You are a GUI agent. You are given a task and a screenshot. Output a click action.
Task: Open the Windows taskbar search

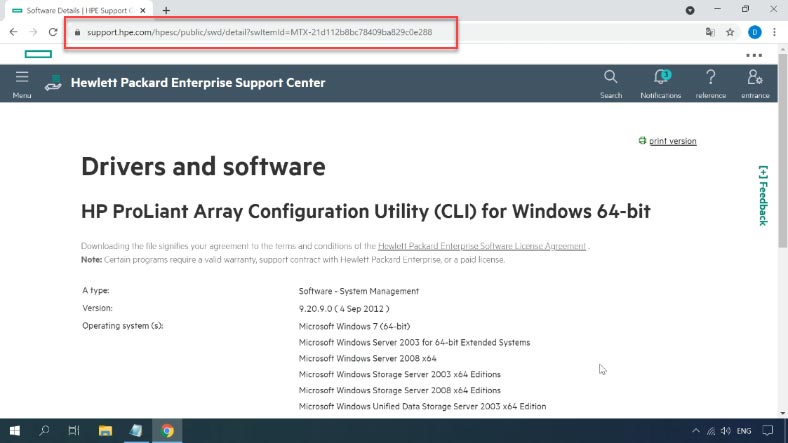44,430
